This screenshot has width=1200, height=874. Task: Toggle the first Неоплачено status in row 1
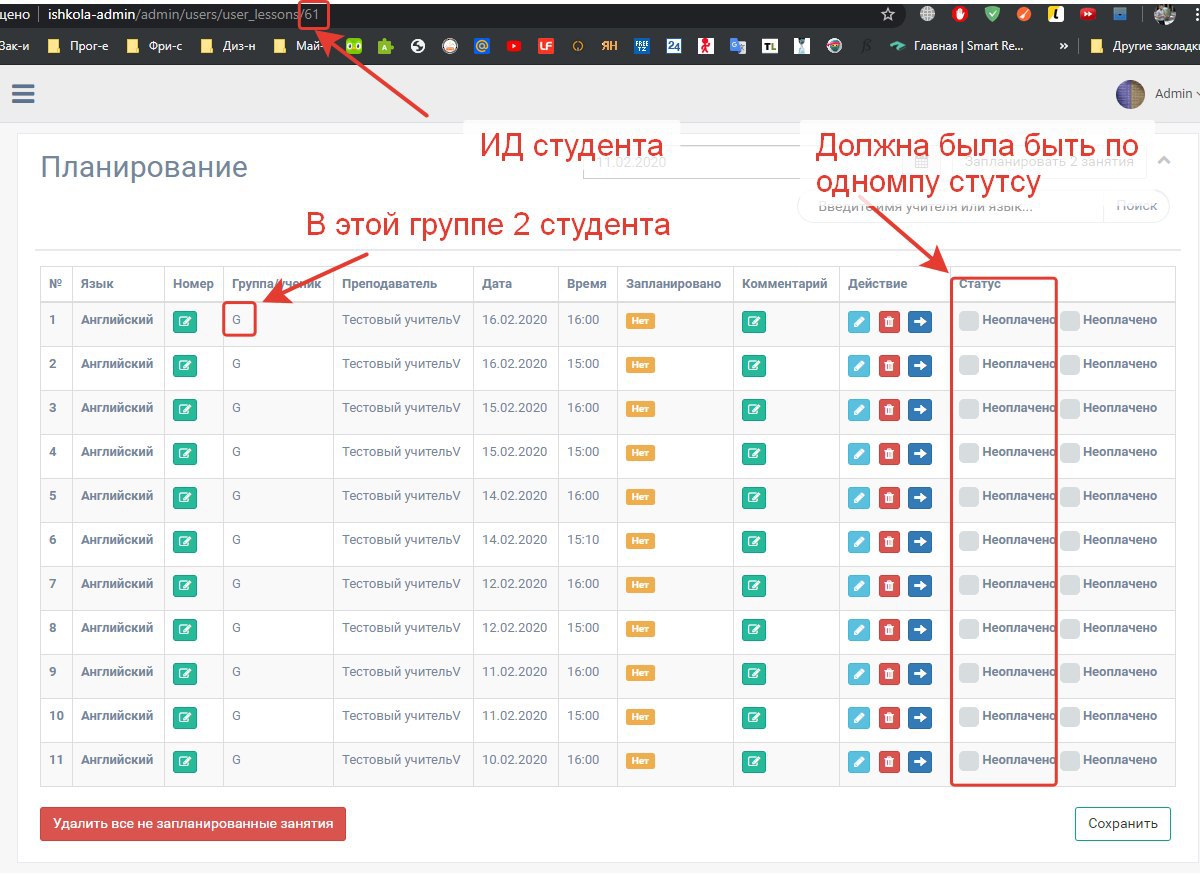point(968,321)
